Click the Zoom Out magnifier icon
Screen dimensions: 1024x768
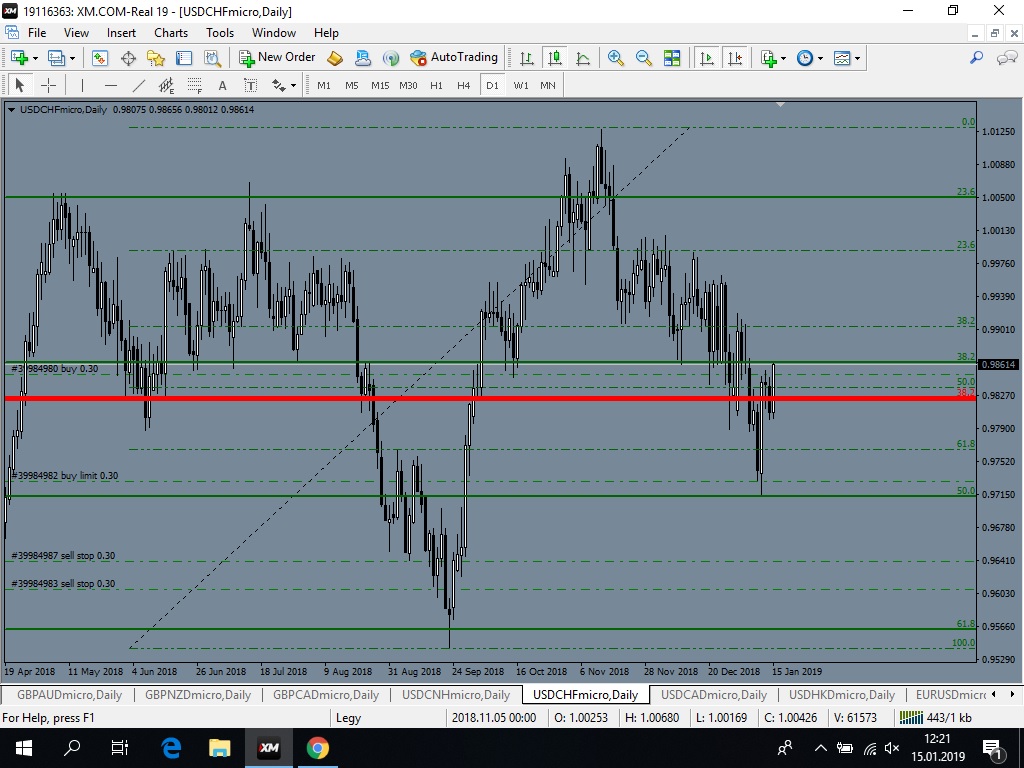[x=644, y=58]
